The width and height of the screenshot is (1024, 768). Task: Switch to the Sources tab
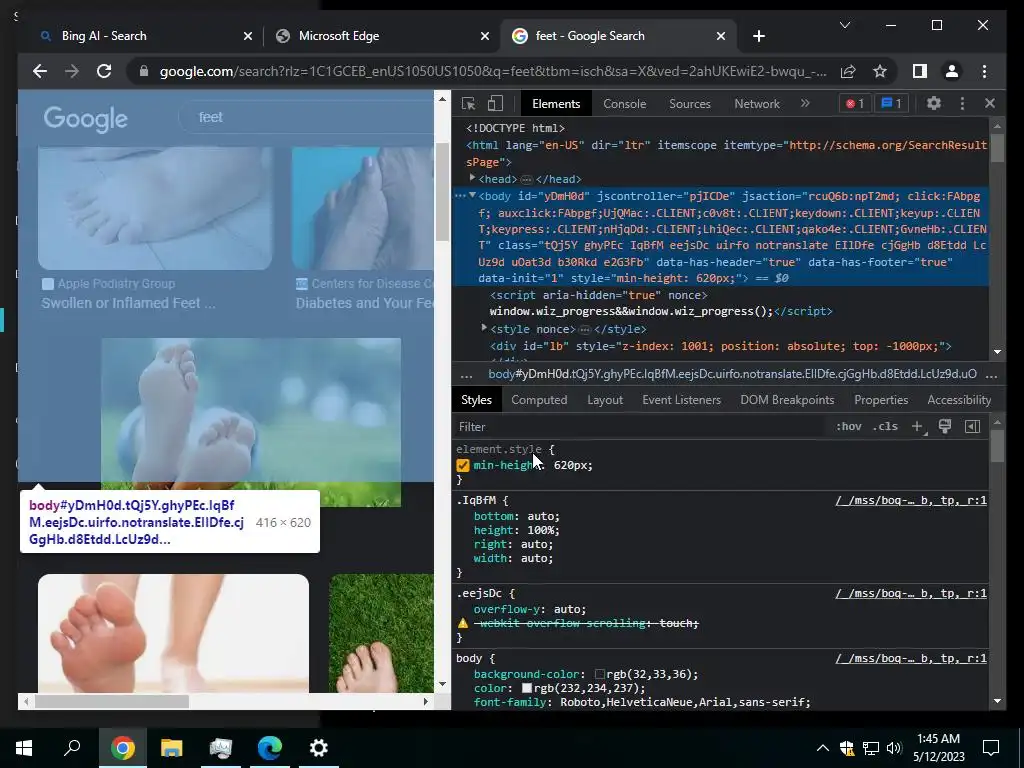[x=690, y=104]
